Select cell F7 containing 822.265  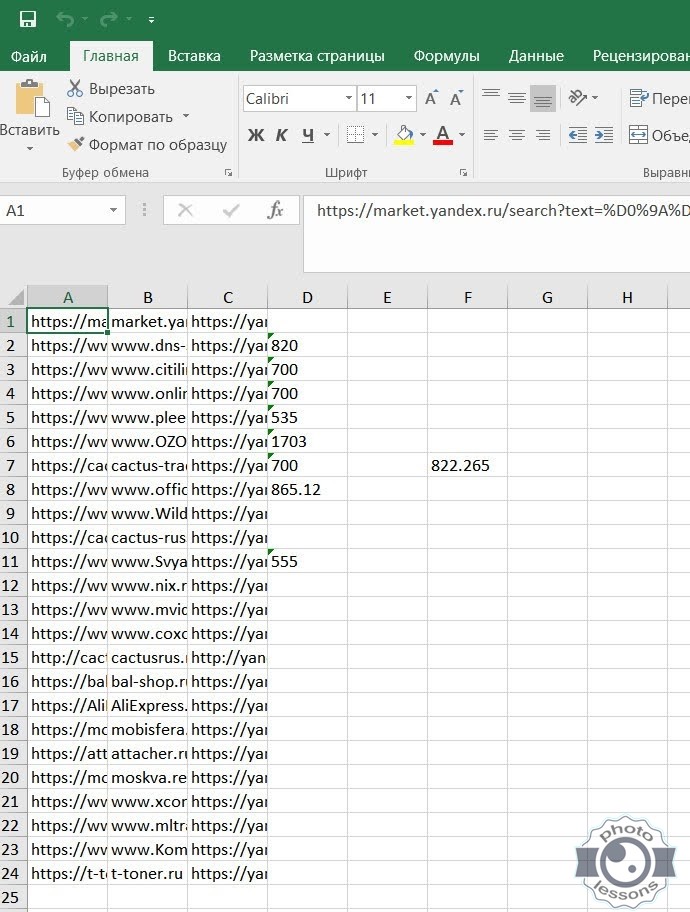[467, 465]
